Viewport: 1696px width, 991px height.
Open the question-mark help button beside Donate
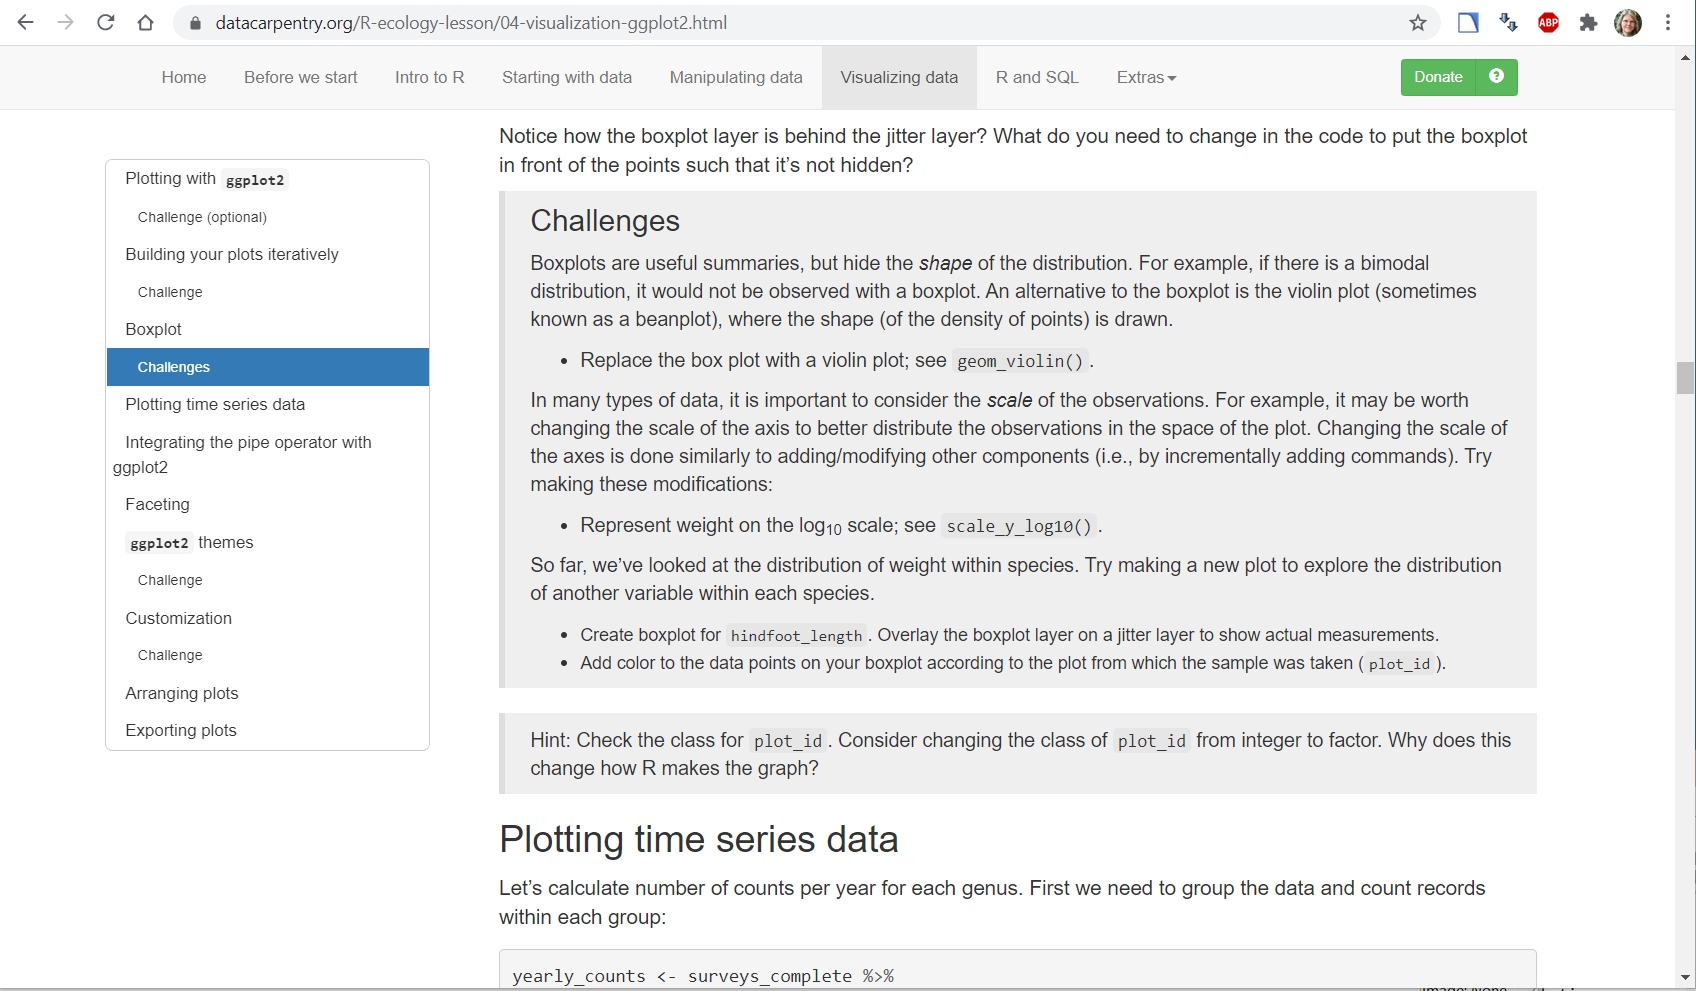1497,77
